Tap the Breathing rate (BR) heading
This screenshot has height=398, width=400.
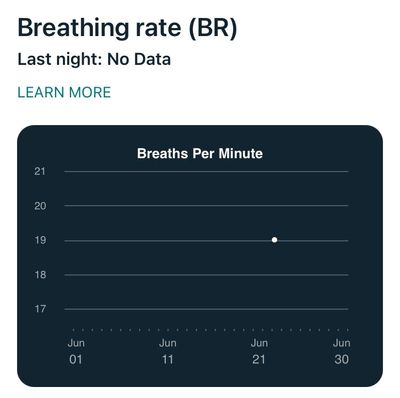click(127, 28)
